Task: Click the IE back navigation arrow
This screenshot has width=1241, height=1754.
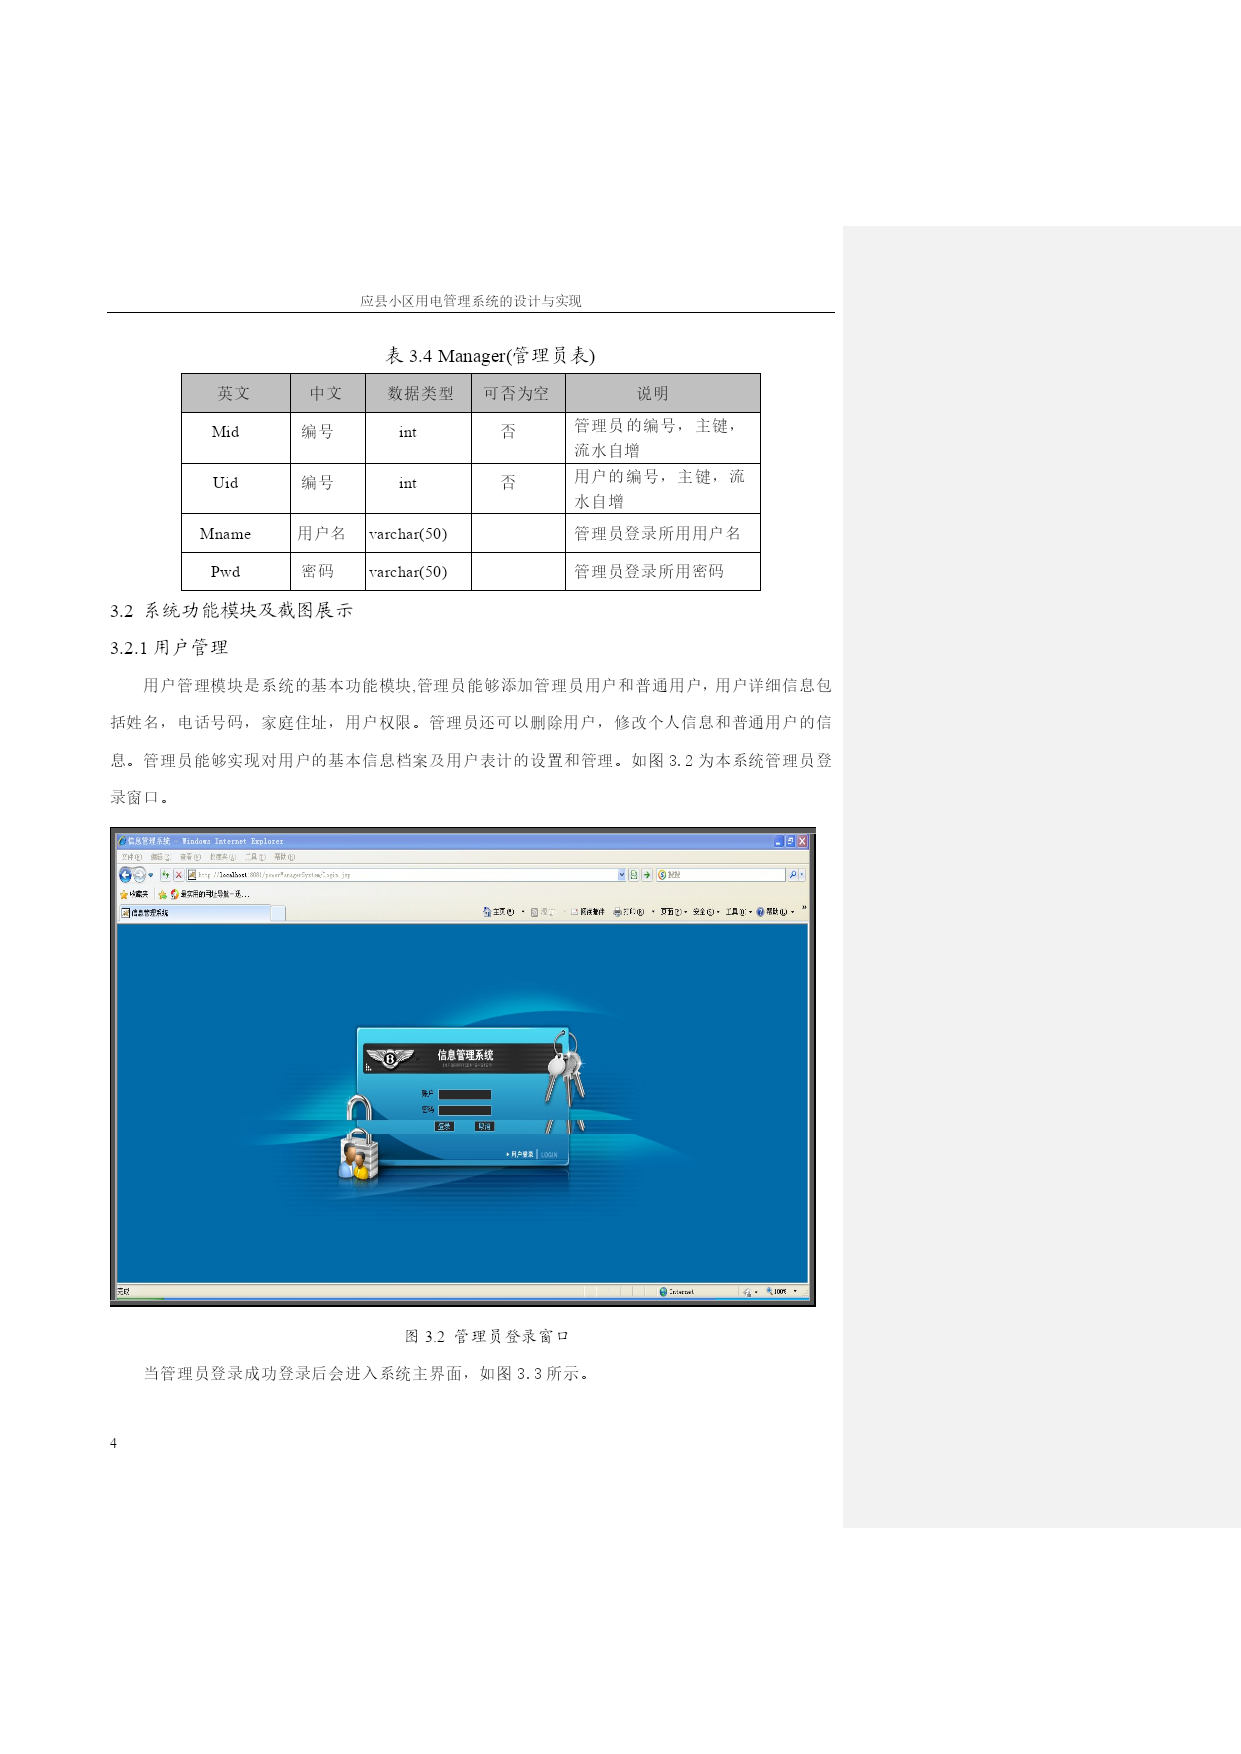Action: (125, 875)
